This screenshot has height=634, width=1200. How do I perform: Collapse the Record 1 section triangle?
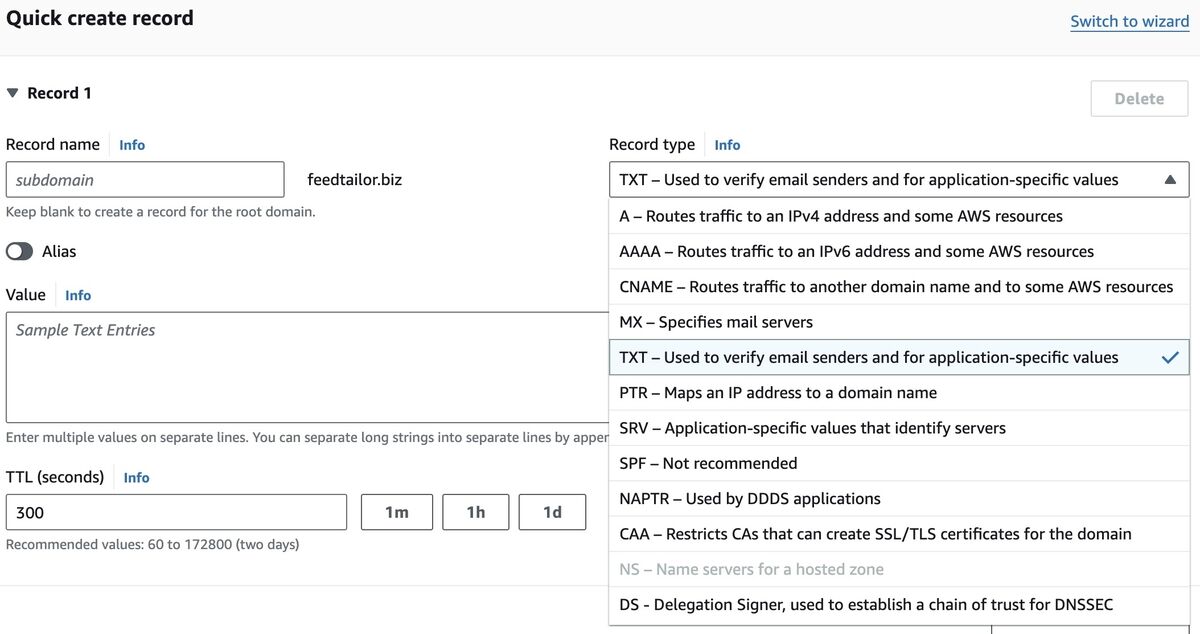[12, 93]
